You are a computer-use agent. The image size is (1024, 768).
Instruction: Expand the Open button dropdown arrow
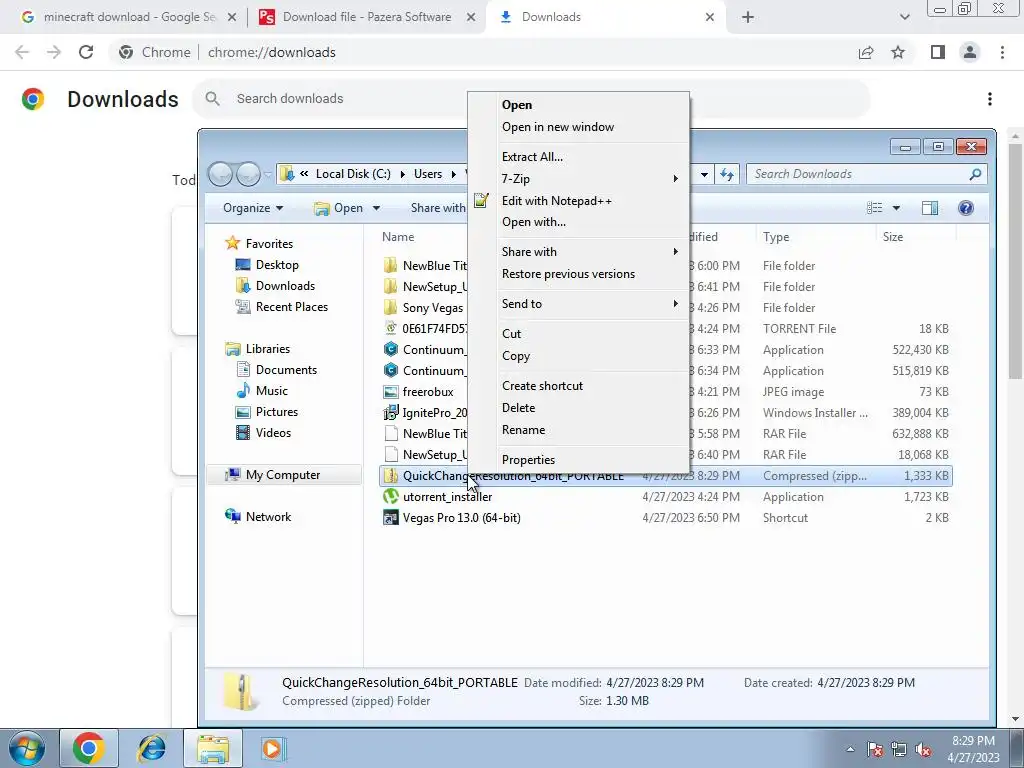point(376,208)
